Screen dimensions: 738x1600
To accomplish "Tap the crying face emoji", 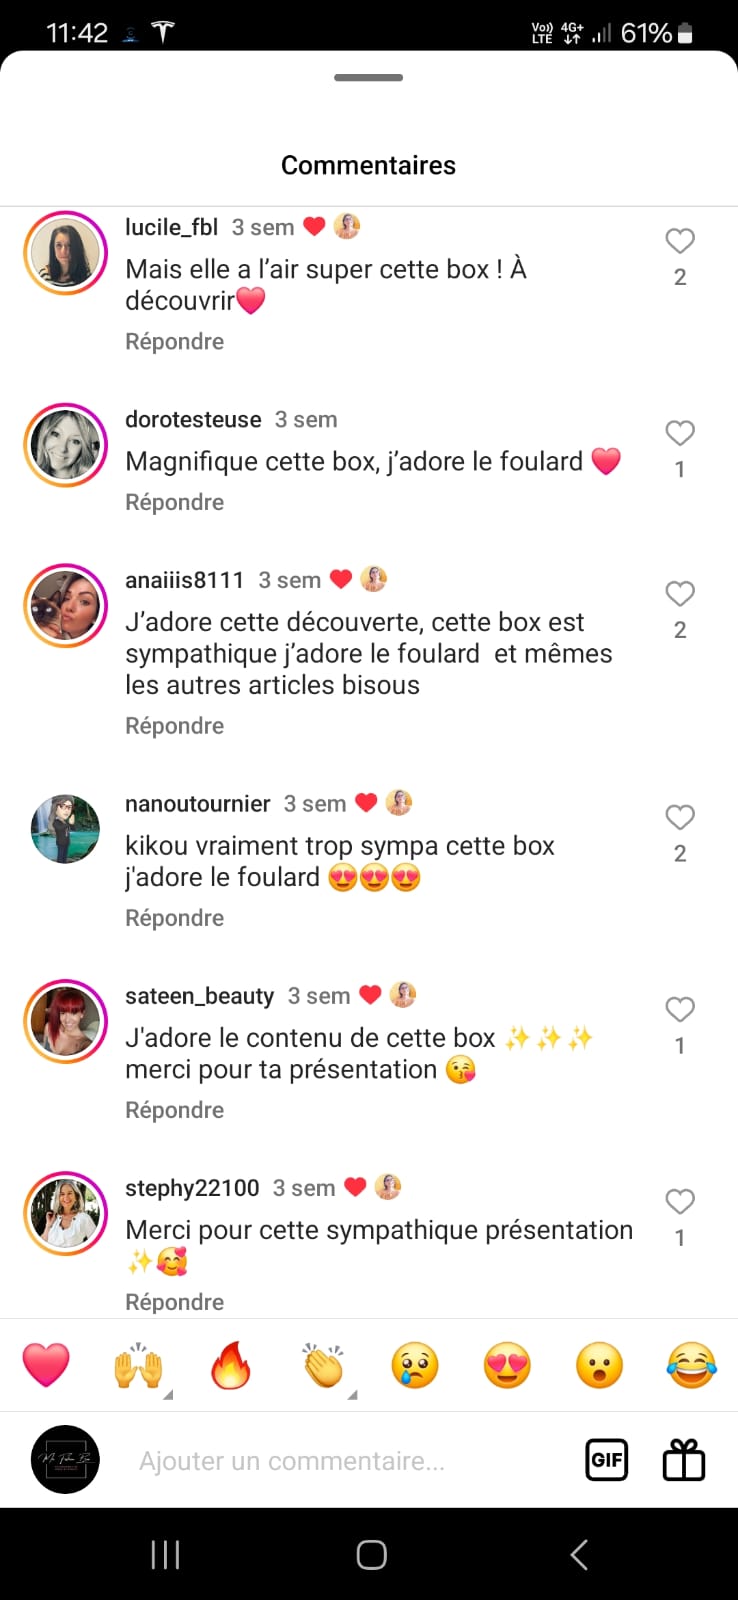I will (415, 1365).
